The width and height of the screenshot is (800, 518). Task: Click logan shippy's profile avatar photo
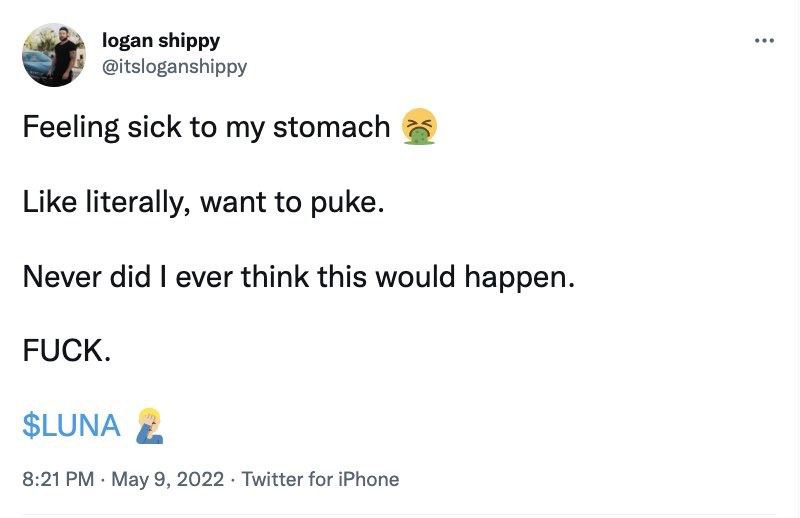(x=54, y=55)
